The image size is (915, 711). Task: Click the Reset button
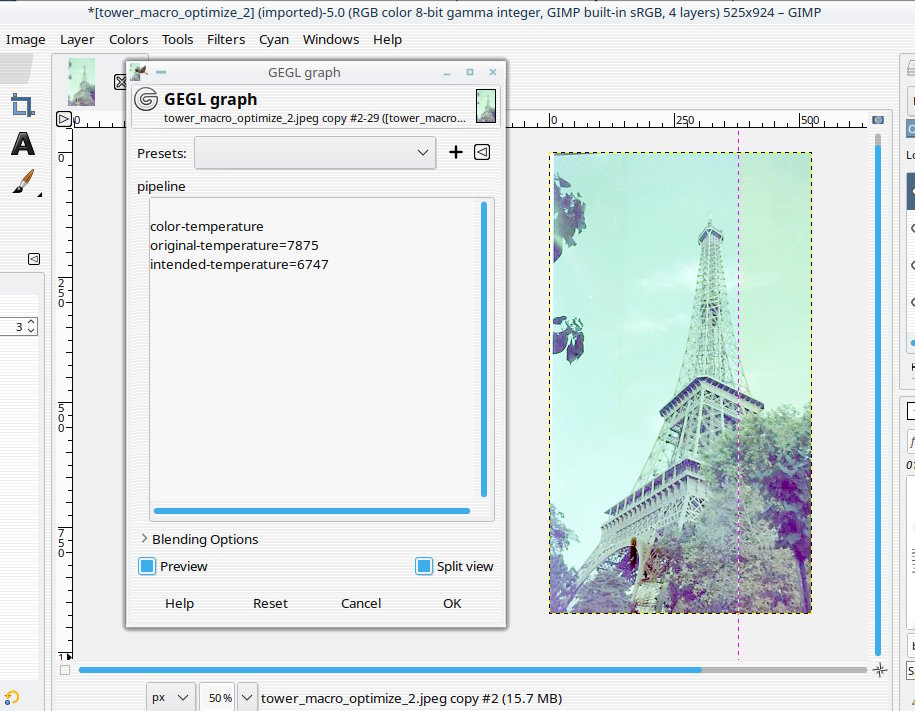(270, 604)
